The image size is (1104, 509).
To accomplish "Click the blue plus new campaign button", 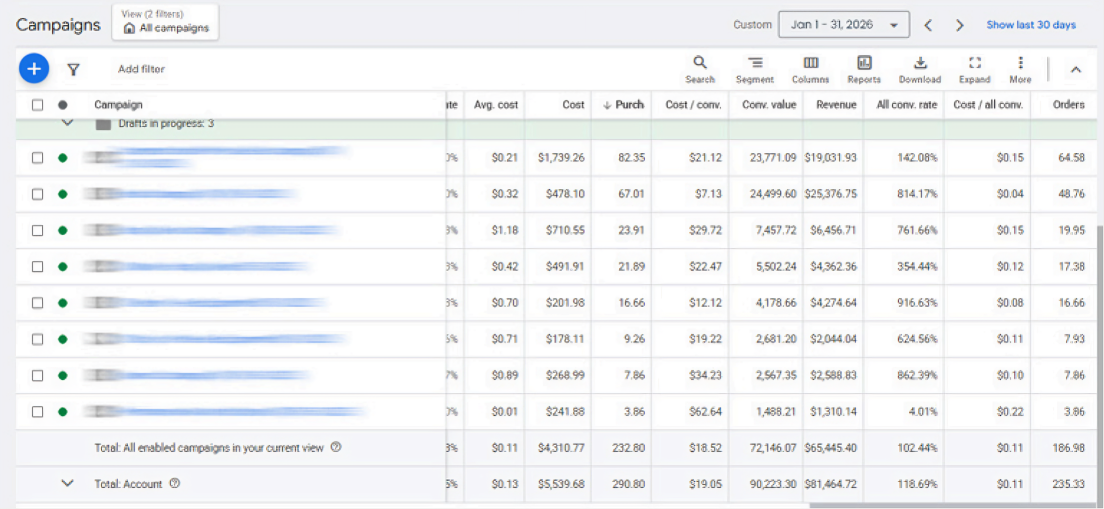I will pos(34,68).
